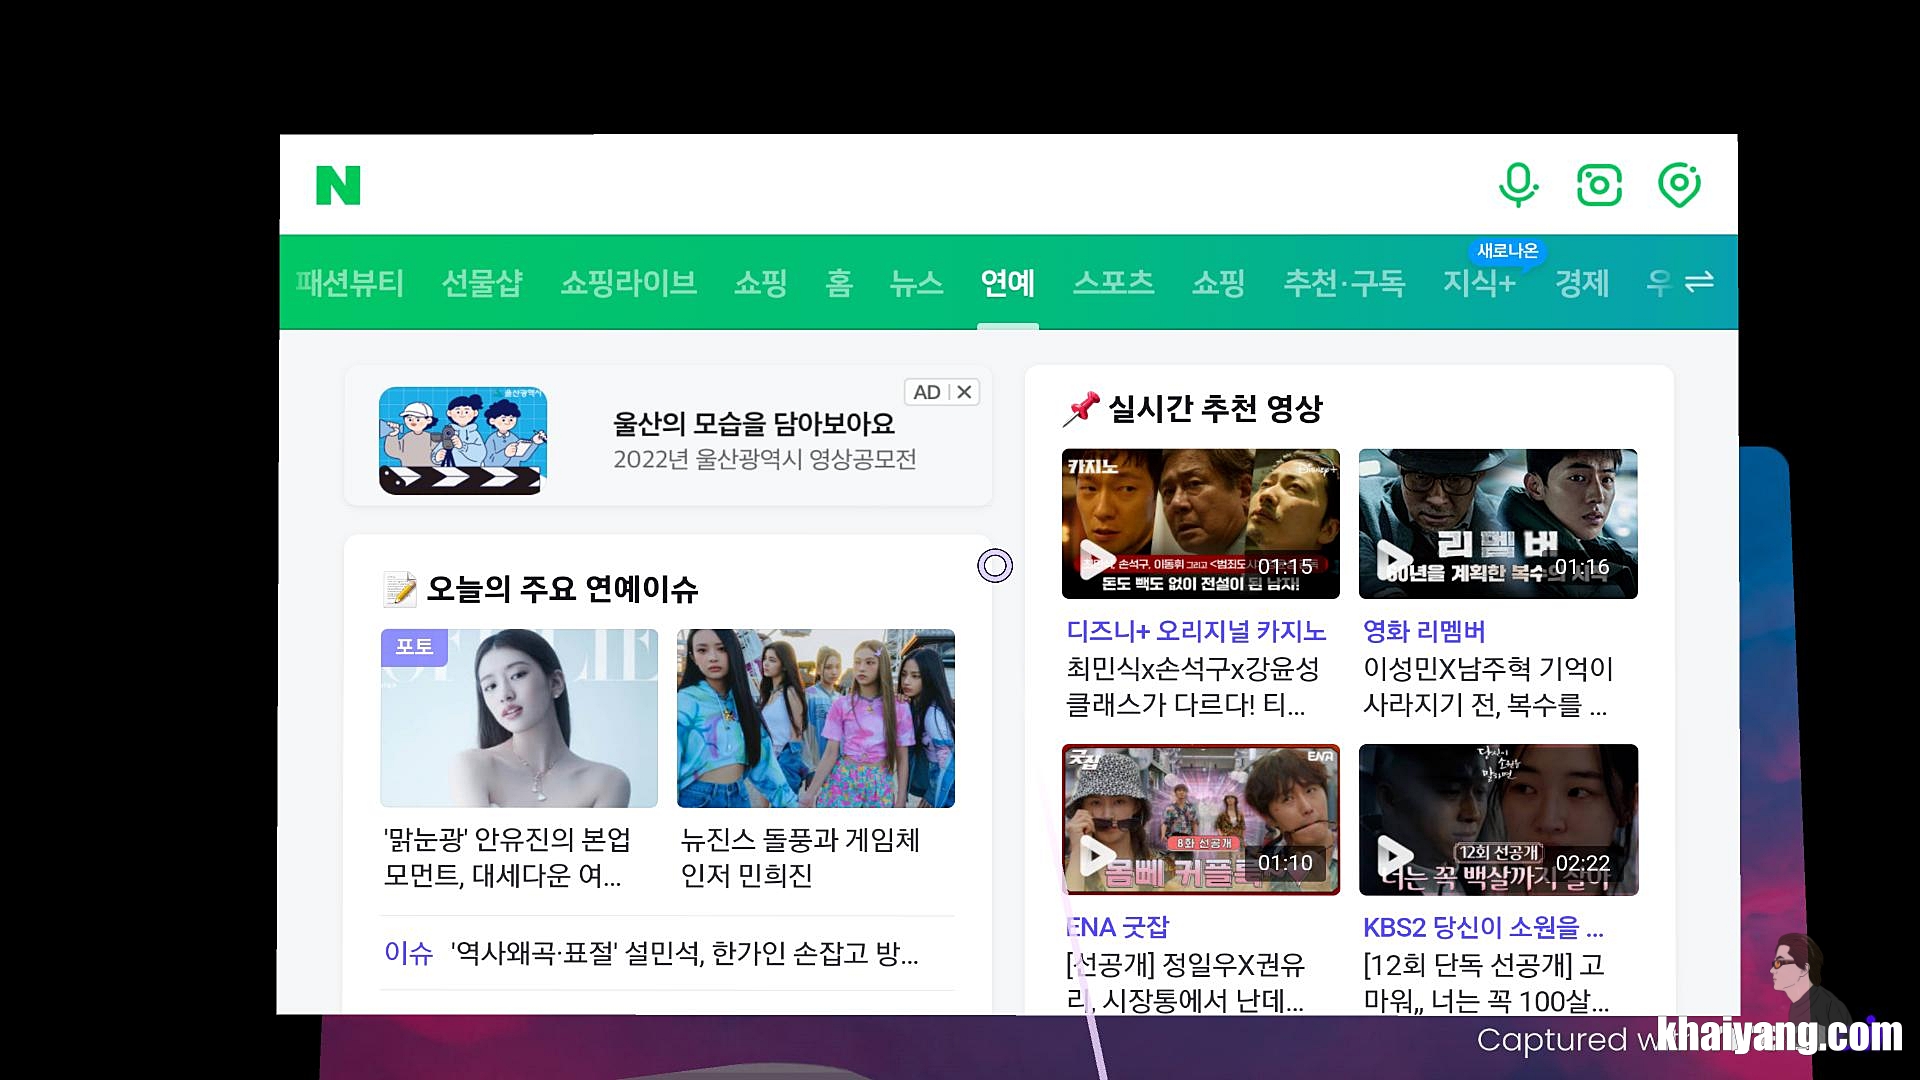Close the Ulsan ad banner
This screenshot has height=1080, width=1920.
point(964,392)
